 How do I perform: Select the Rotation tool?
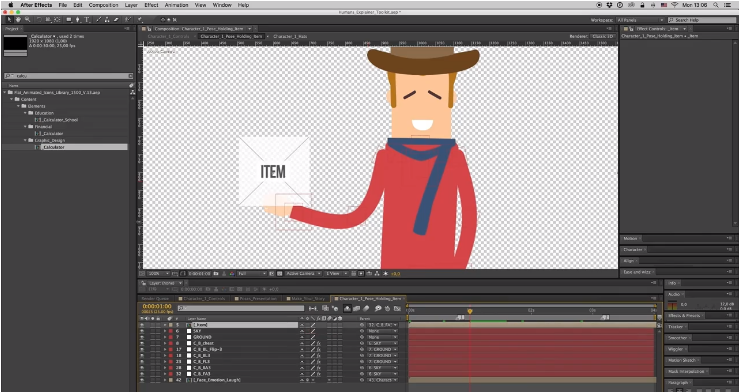pyautogui.click(x=39, y=20)
